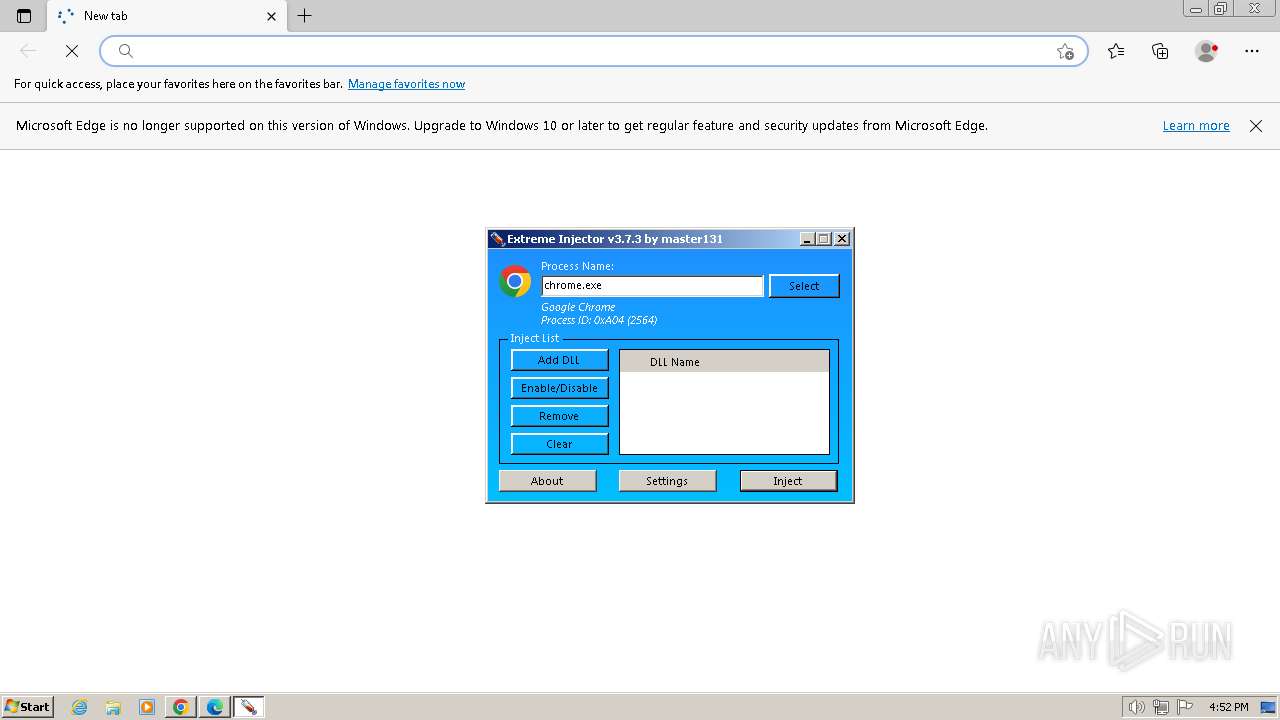Close the New tab in Edge
The image size is (1280, 720).
tap(271, 16)
